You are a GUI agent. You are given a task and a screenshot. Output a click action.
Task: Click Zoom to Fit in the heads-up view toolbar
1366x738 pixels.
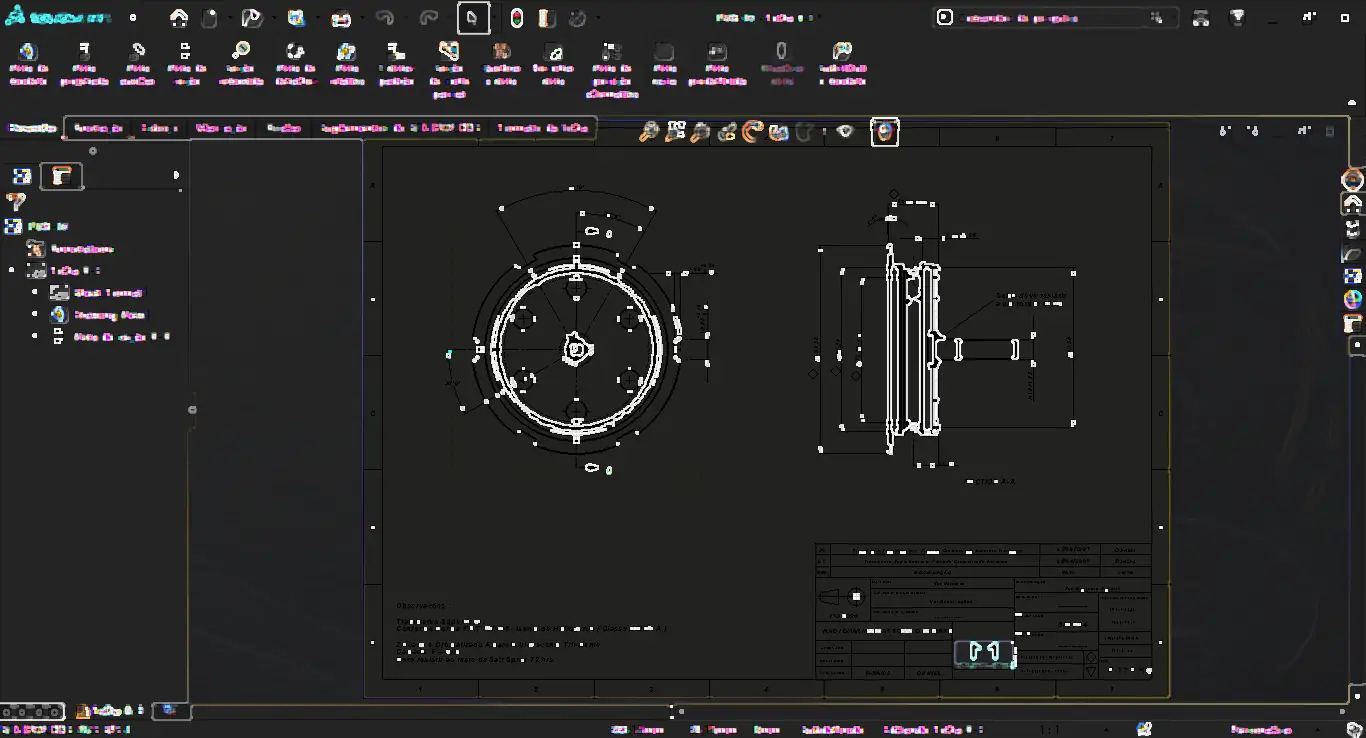coord(649,131)
